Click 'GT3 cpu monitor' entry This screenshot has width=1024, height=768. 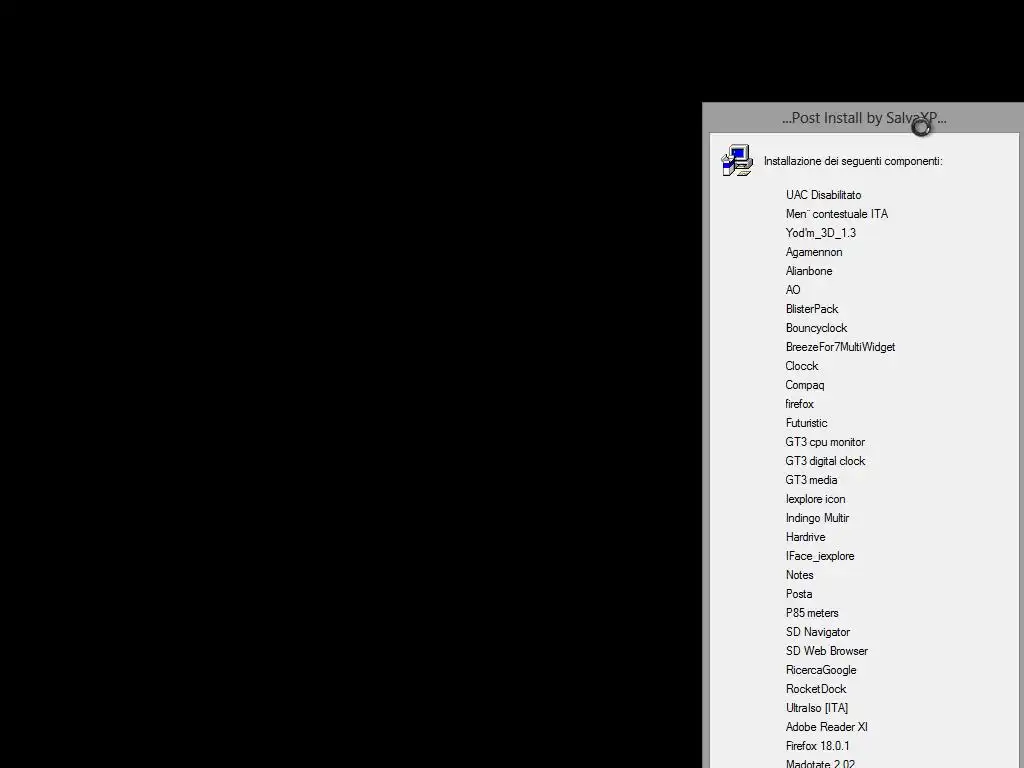click(x=825, y=442)
